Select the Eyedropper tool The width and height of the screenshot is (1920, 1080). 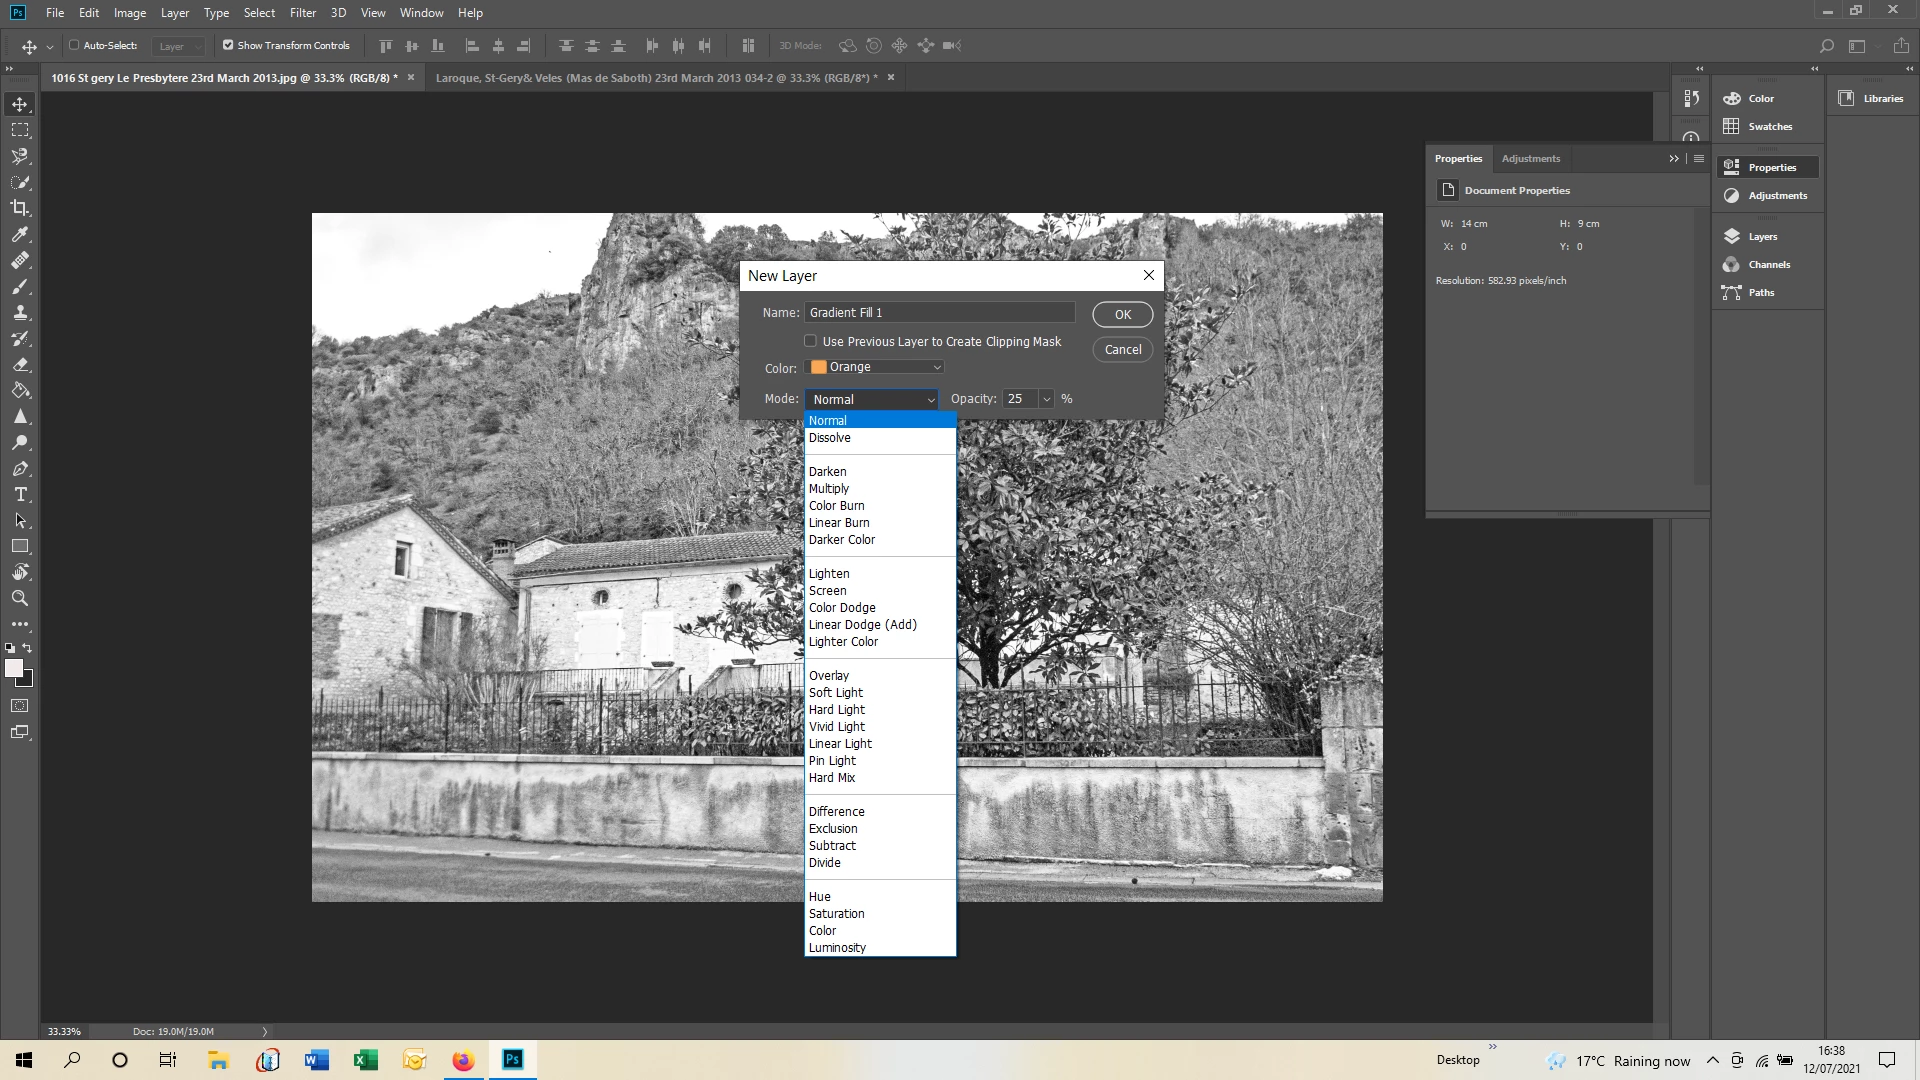(x=20, y=234)
